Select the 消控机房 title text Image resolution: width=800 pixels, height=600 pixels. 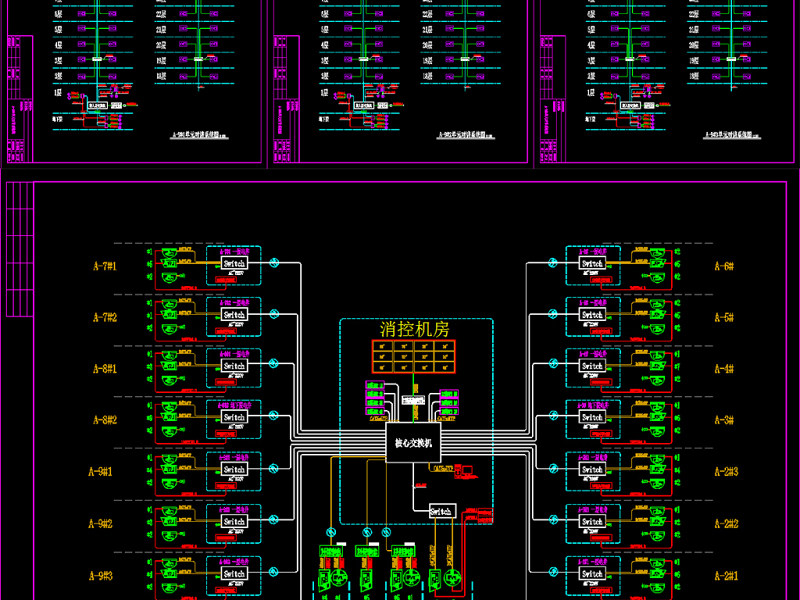414,329
